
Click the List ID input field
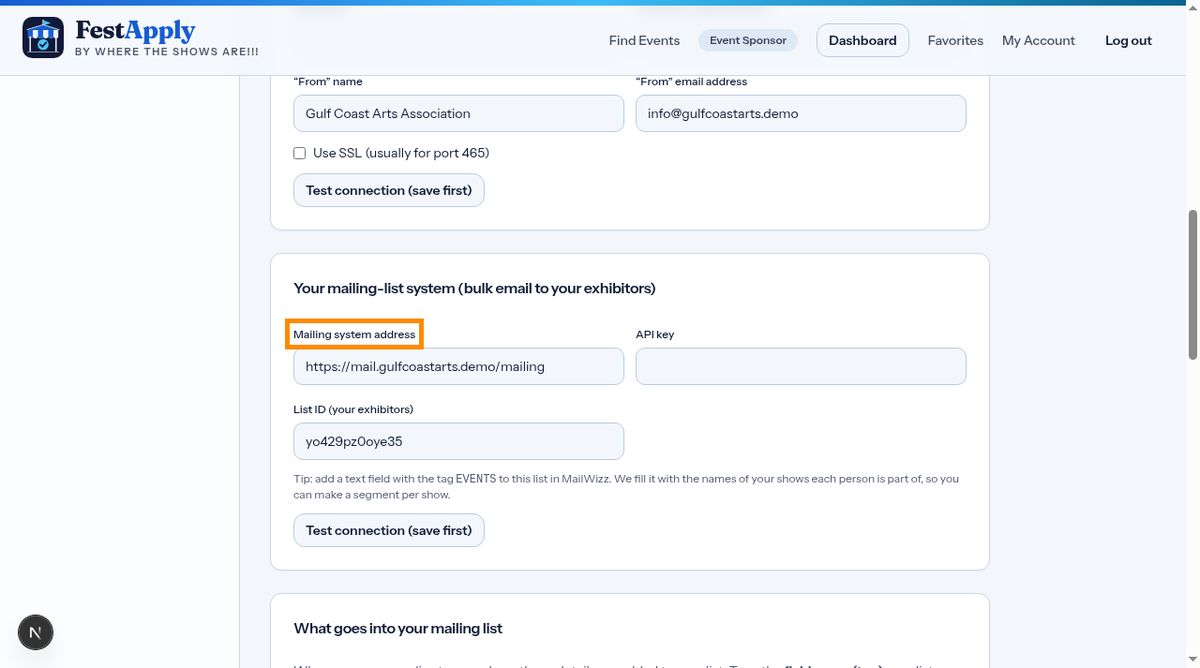458,441
